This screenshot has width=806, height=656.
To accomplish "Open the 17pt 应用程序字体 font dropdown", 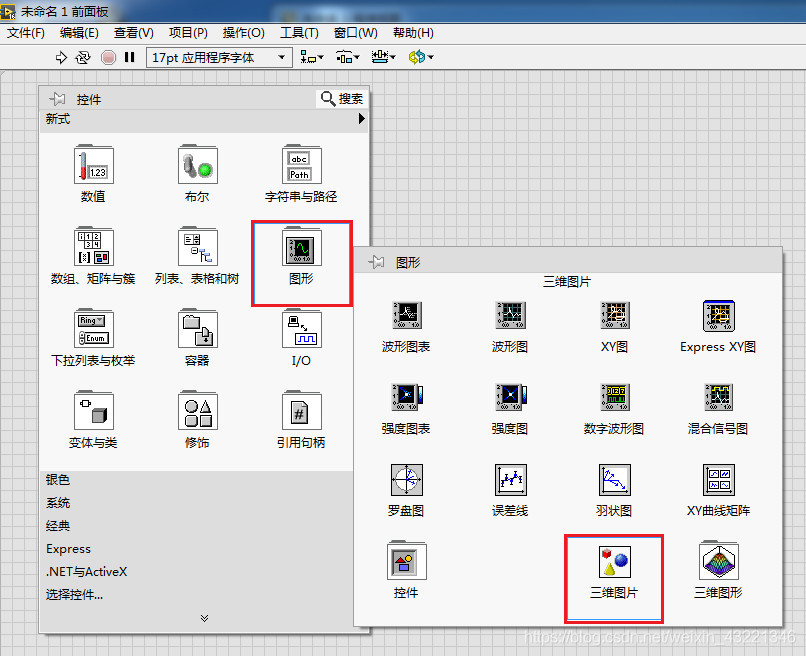I will pos(219,57).
